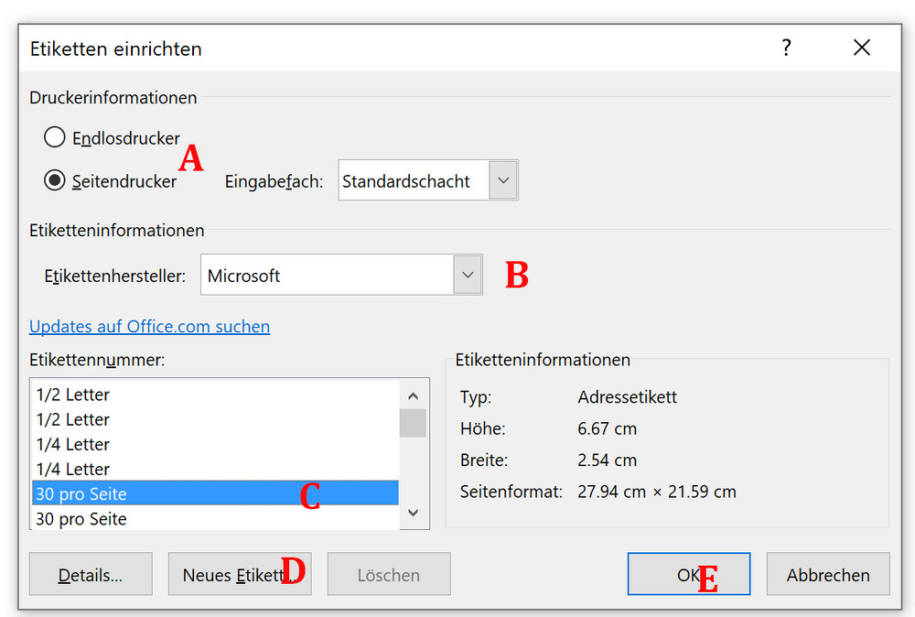Select first 1/2 Letter list entry
Screen dimensions: 915x617
pyautogui.click(x=215, y=395)
